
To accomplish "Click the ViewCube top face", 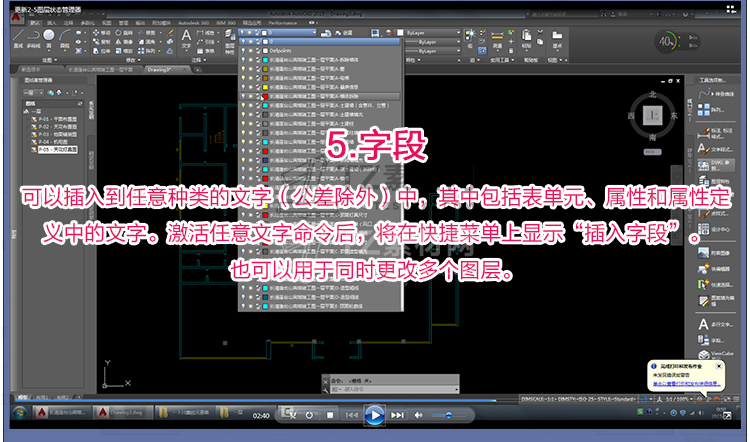I will point(652,115).
